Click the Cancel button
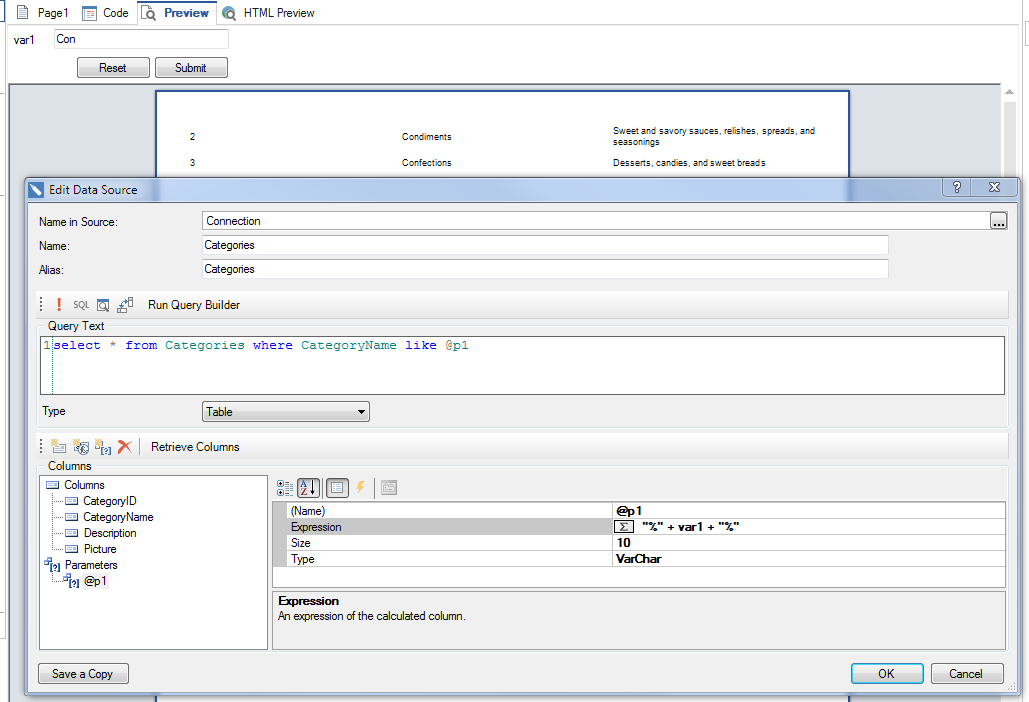The image size is (1029, 702). [x=967, y=674]
